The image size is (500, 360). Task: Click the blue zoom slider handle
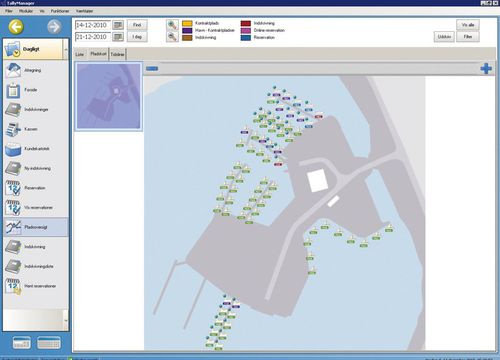coord(152,68)
